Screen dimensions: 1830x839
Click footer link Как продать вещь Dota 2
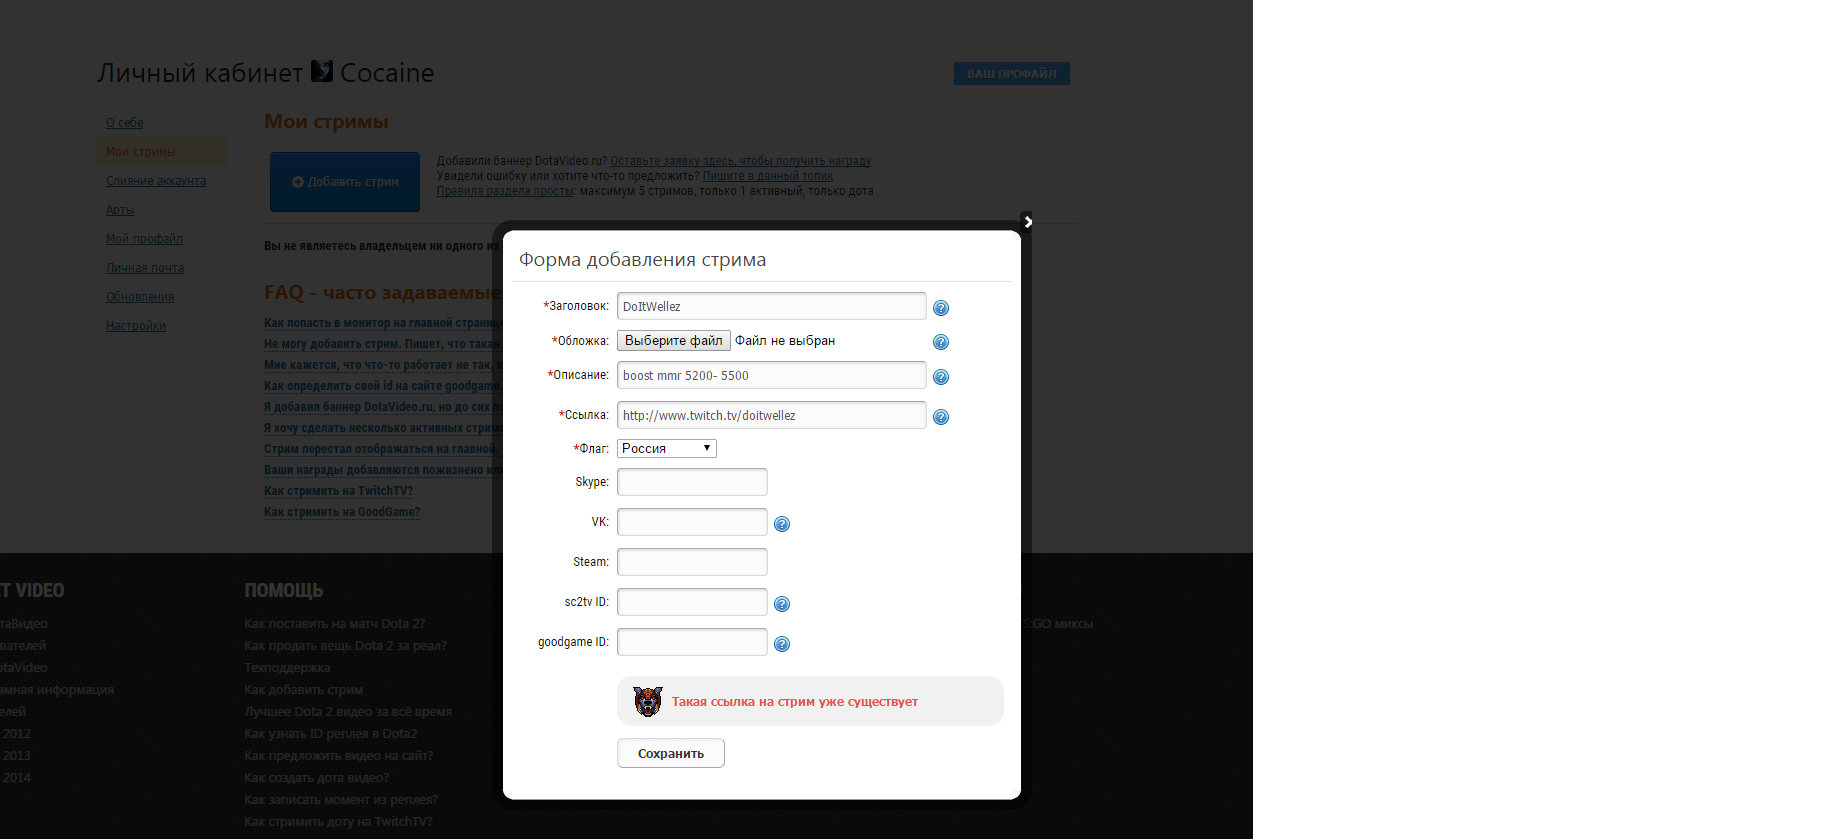[345, 646]
